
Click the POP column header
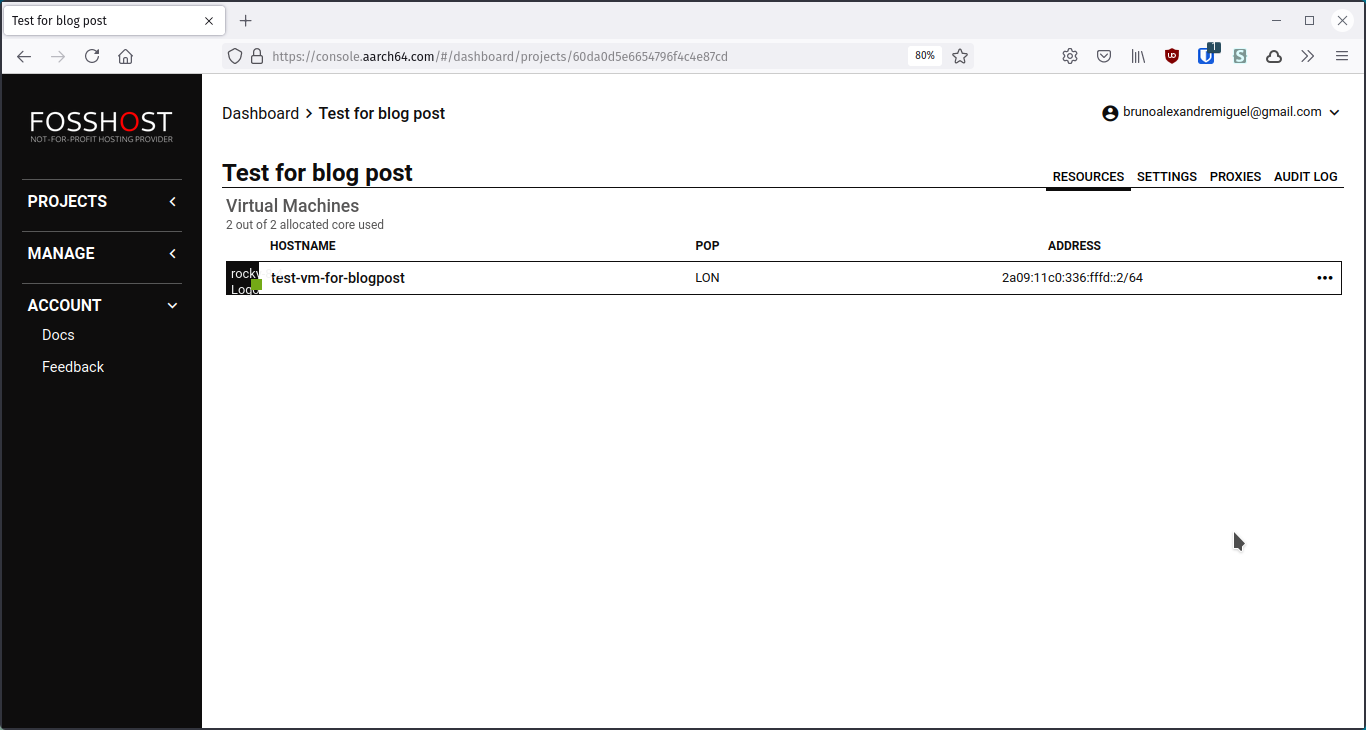[x=707, y=246]
